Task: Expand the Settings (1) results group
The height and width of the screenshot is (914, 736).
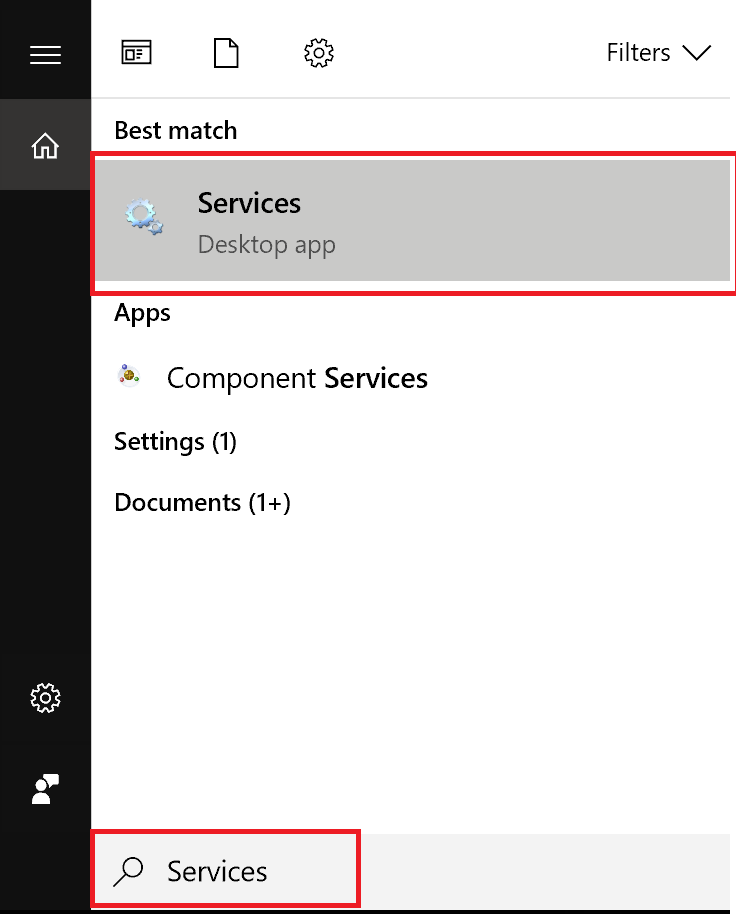Action: pyautogui.click(x=175, y=442)
